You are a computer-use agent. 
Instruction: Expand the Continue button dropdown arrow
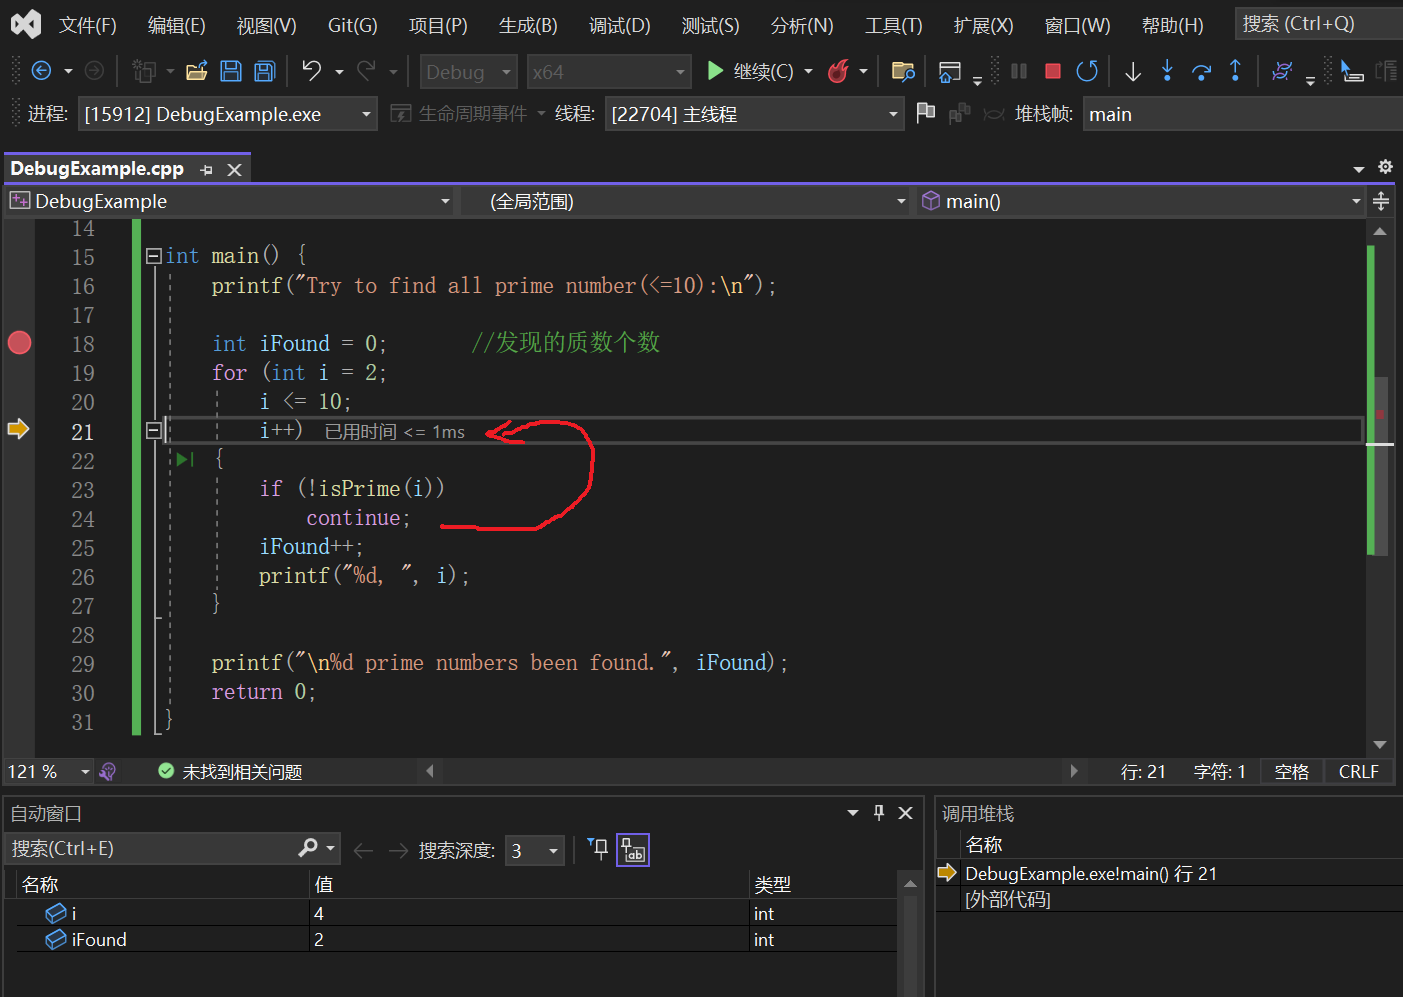coord(808,71)
